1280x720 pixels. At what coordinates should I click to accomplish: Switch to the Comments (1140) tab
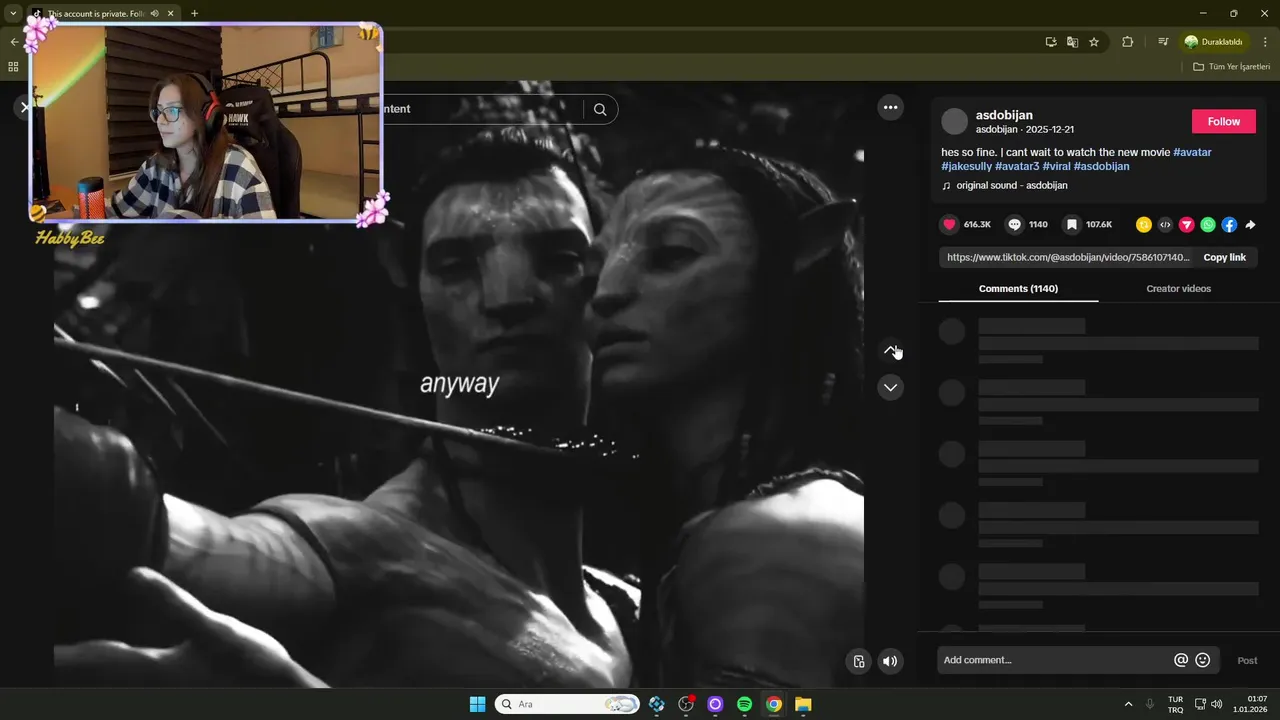tap(1018, 288)
